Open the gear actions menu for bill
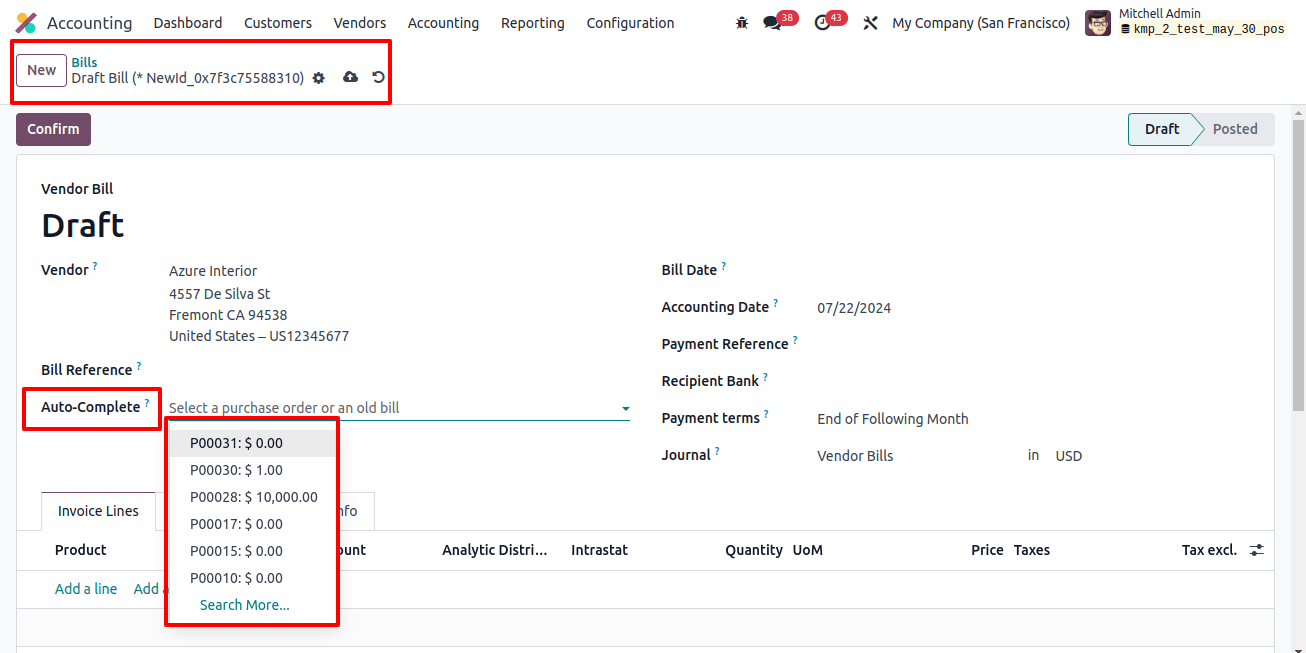1306x653 pixels. click(319, 78)
